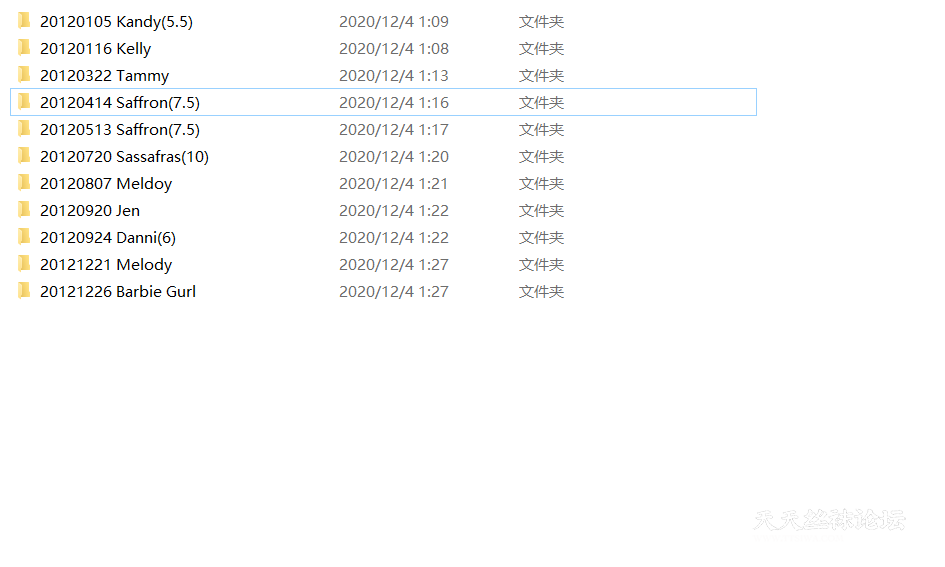The height and width of the screenshot is (567, 945).
Task: Click the 文件夹 type label for 20121221 Melody
Action: tap(541, 265)
